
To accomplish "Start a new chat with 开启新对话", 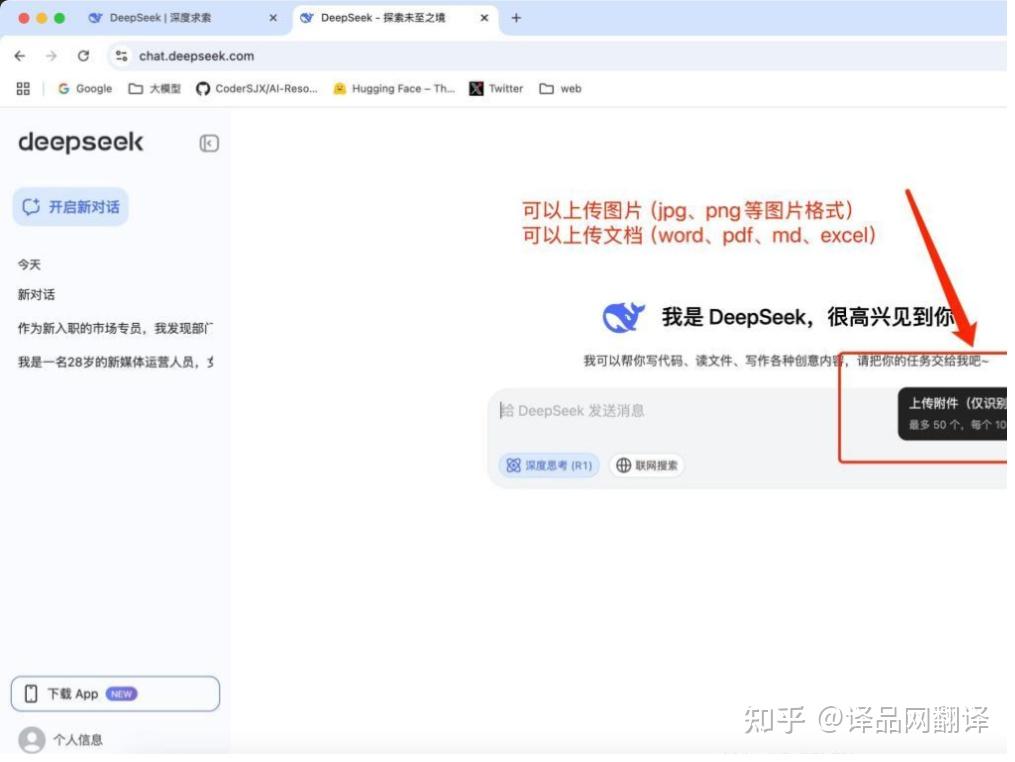I will pyautogui.click(x=71, y=207).
